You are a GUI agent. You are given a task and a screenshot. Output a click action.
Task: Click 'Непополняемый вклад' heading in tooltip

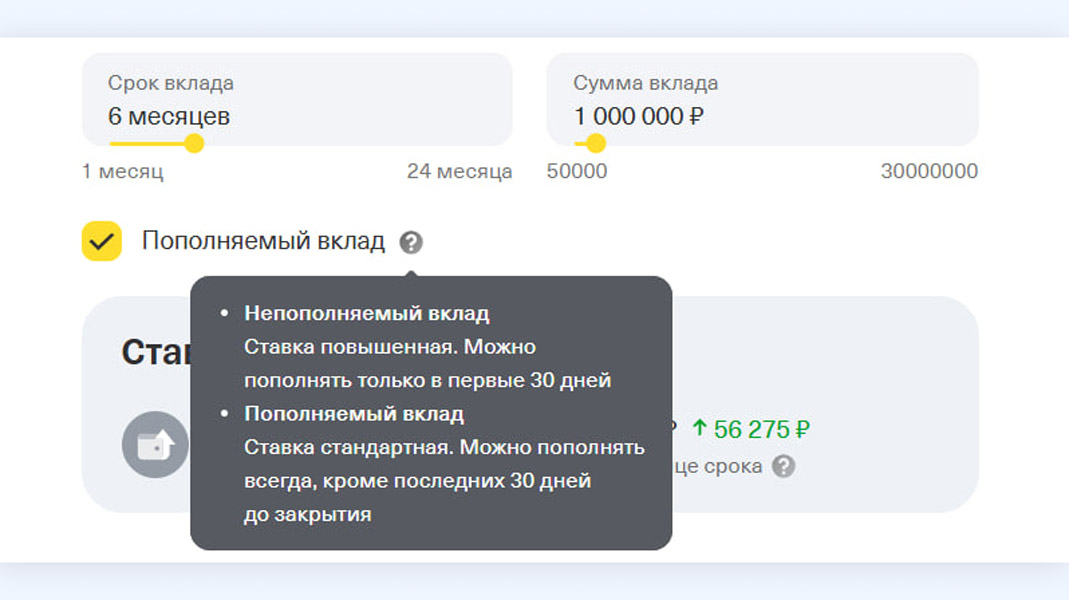coord(366,314)
